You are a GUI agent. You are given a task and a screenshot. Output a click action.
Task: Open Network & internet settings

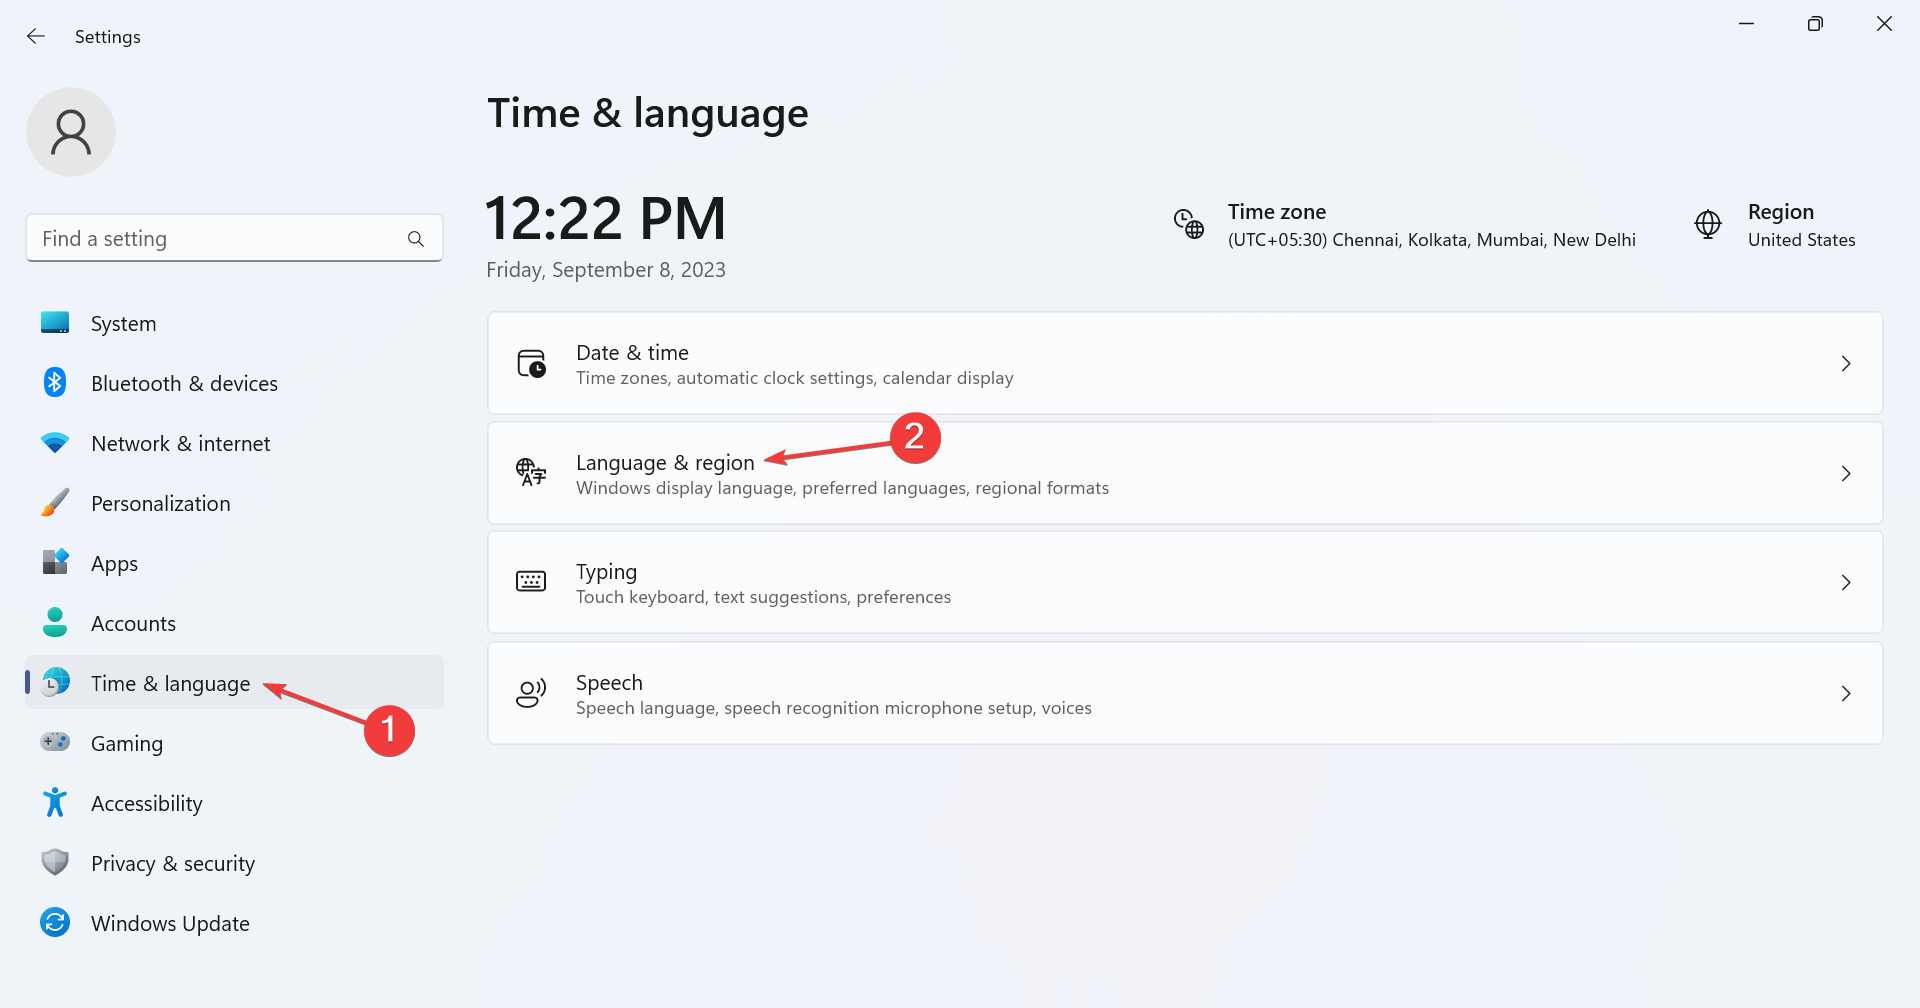pos(234,443)
